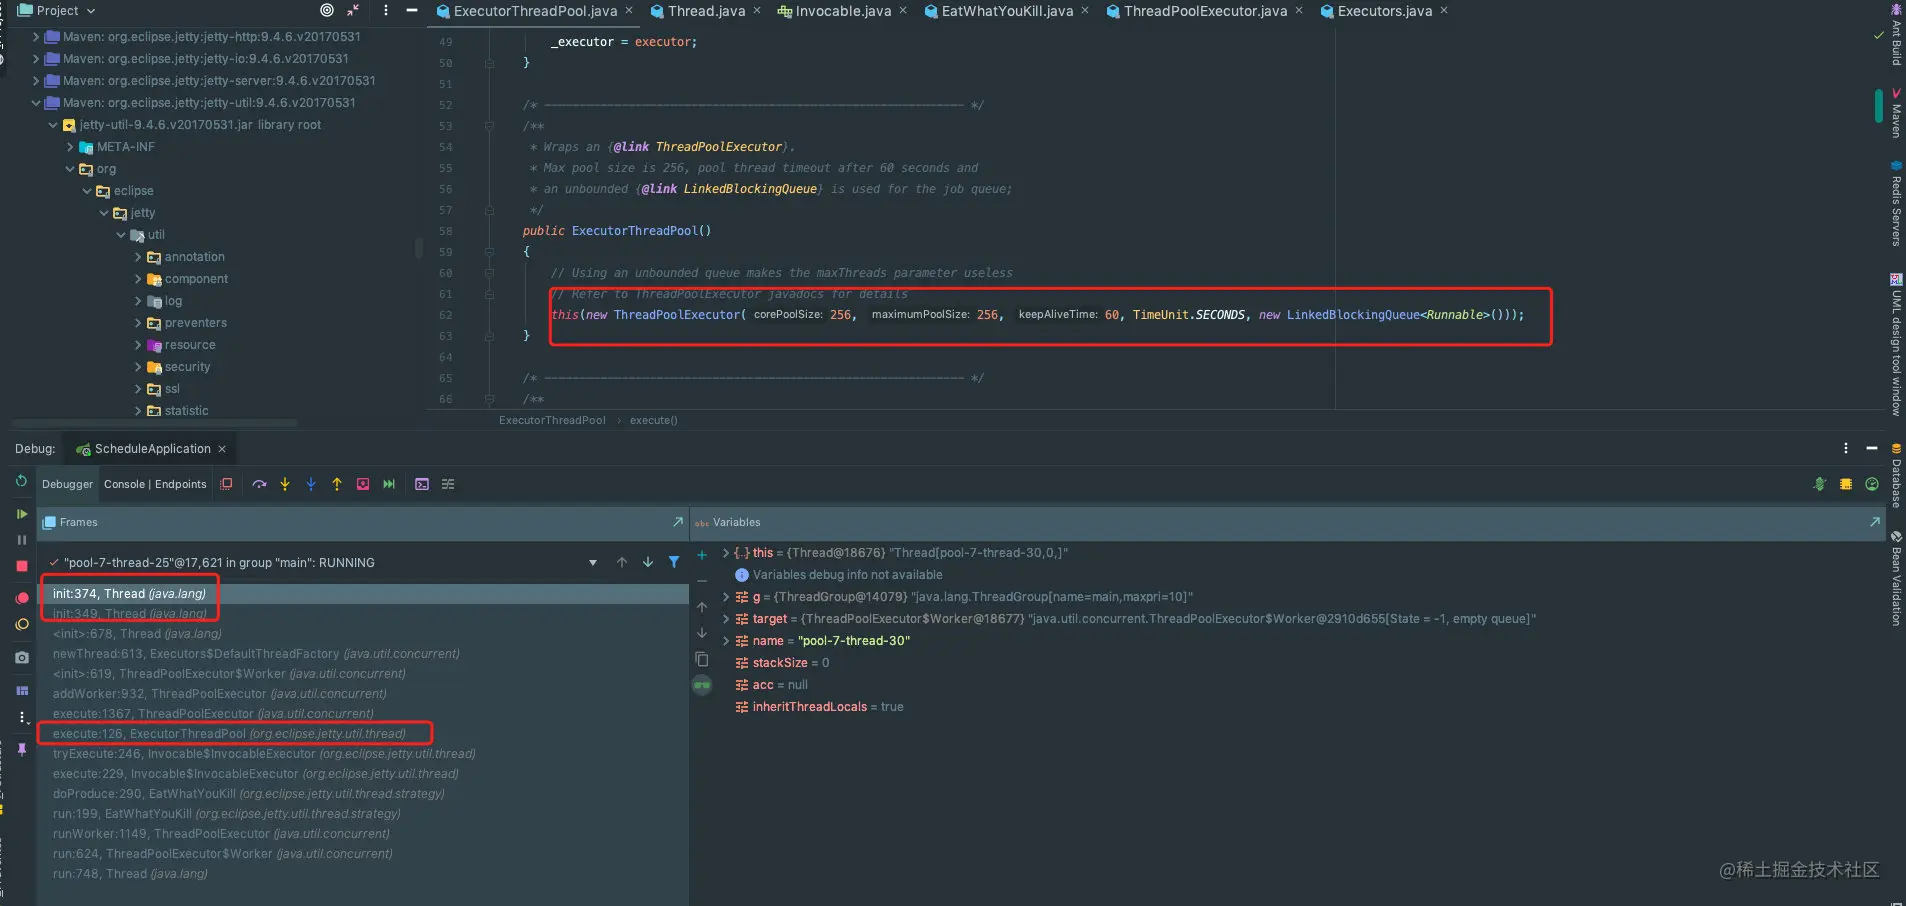Screen dimensions: 1906x906
Task: Click the camera thread dump icon
Action: point(22,657)
